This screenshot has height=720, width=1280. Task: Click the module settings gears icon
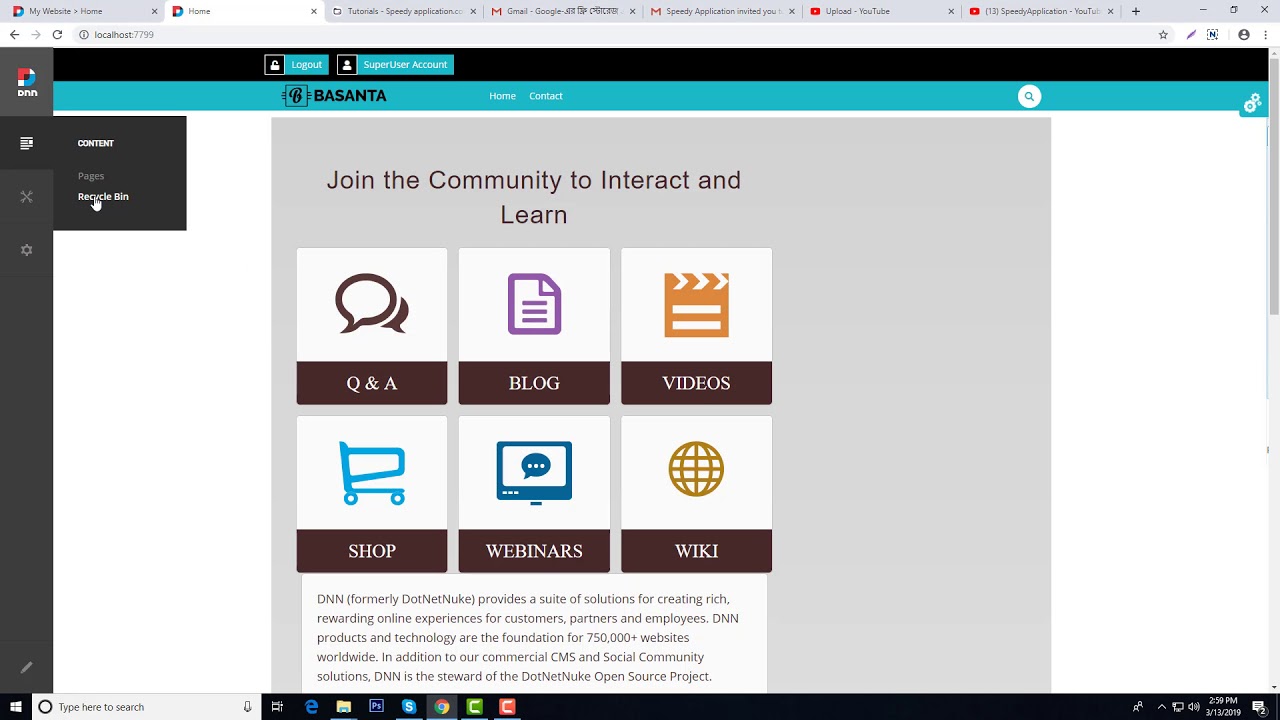coord(1252,103)
